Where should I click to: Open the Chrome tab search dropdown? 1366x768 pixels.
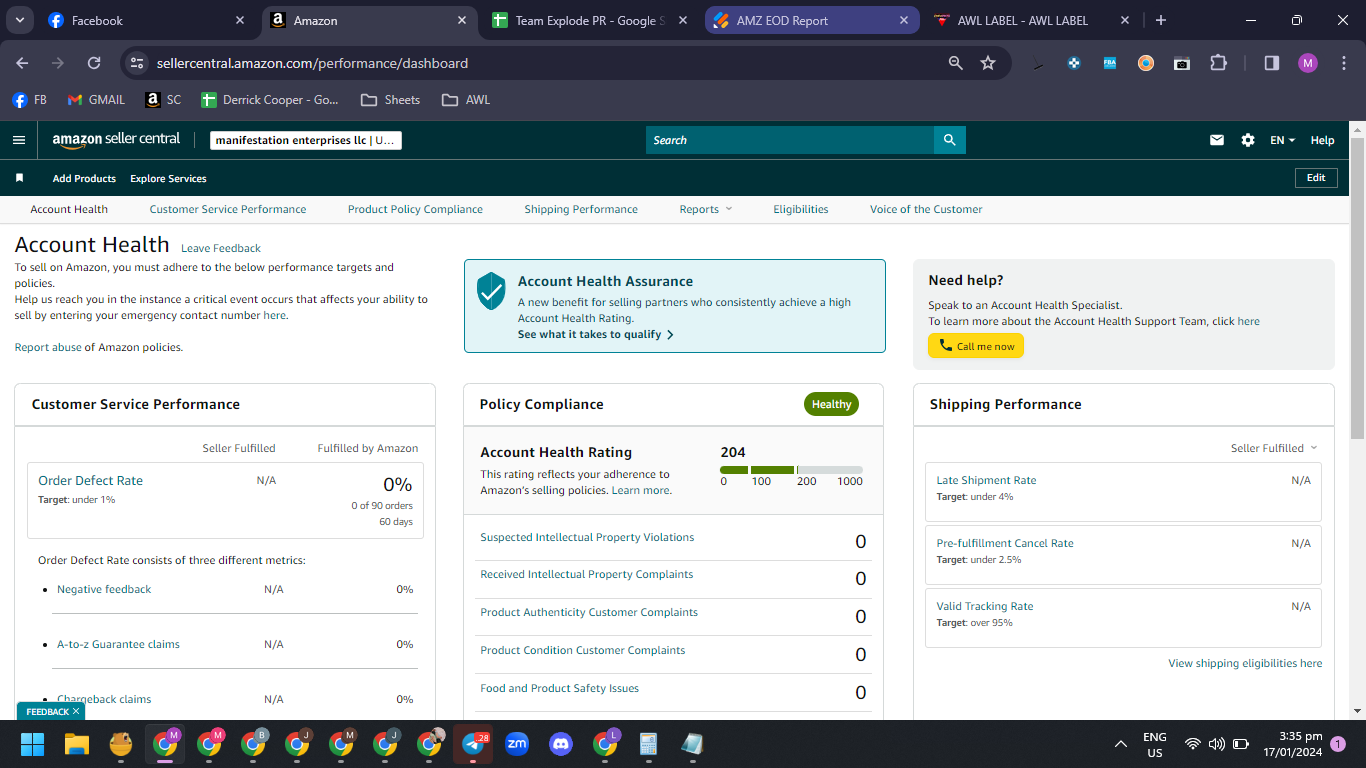point(20,20)
